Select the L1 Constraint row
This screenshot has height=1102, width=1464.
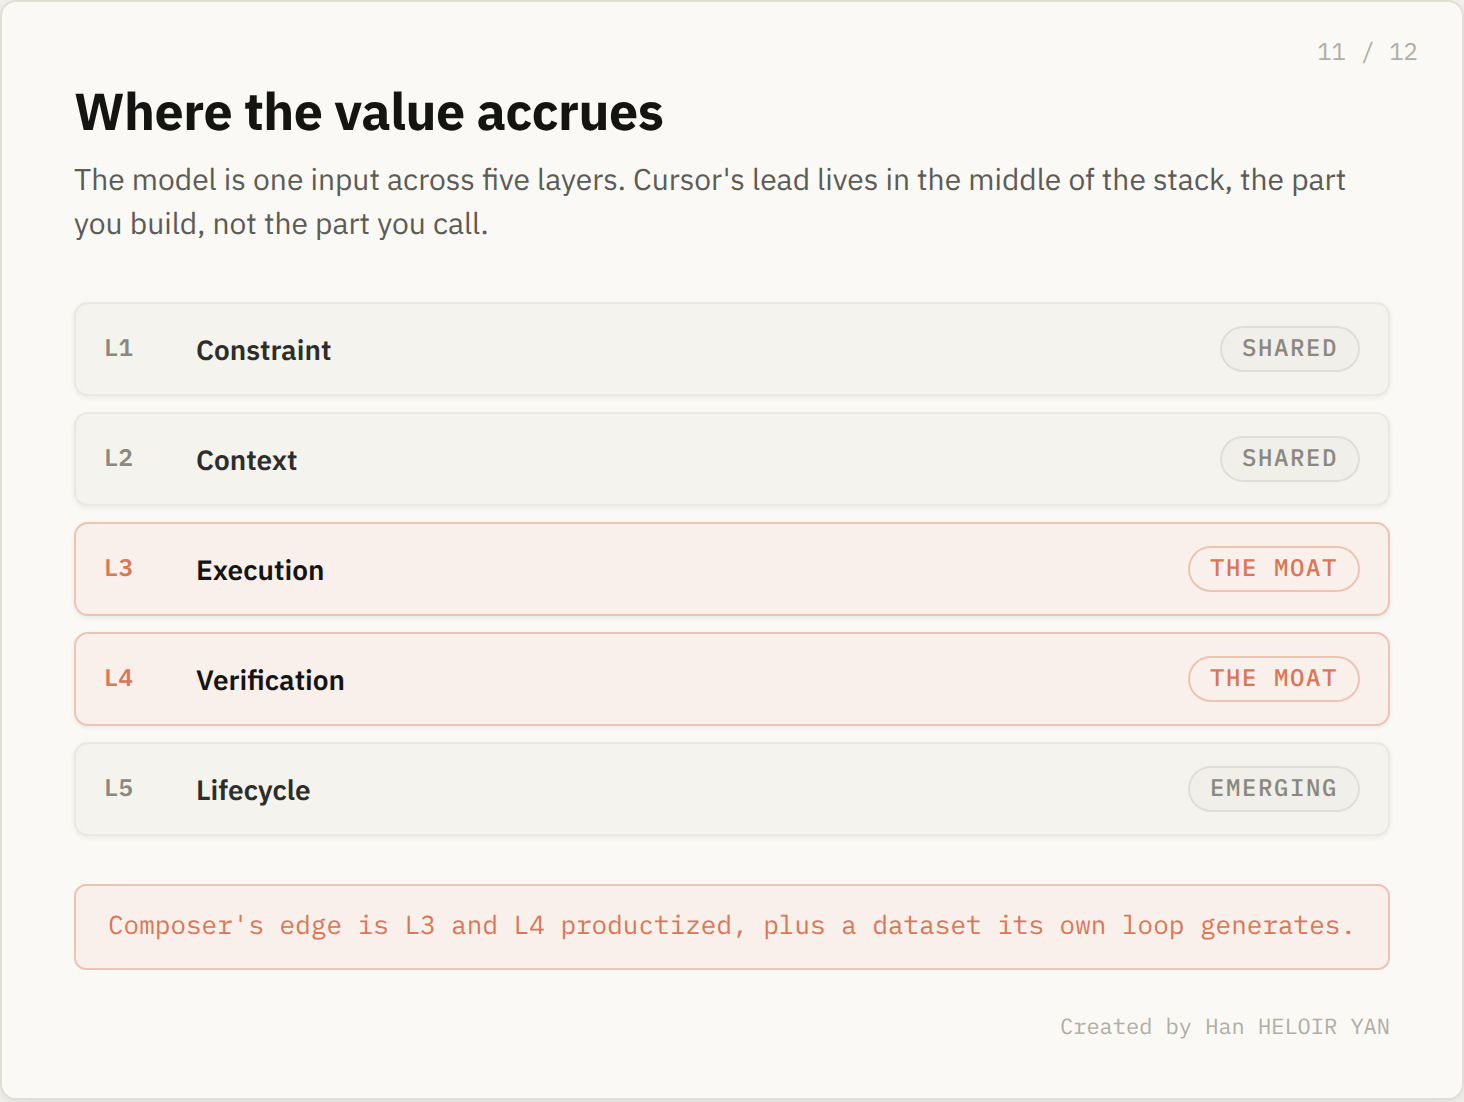click(x=732, y=349)
